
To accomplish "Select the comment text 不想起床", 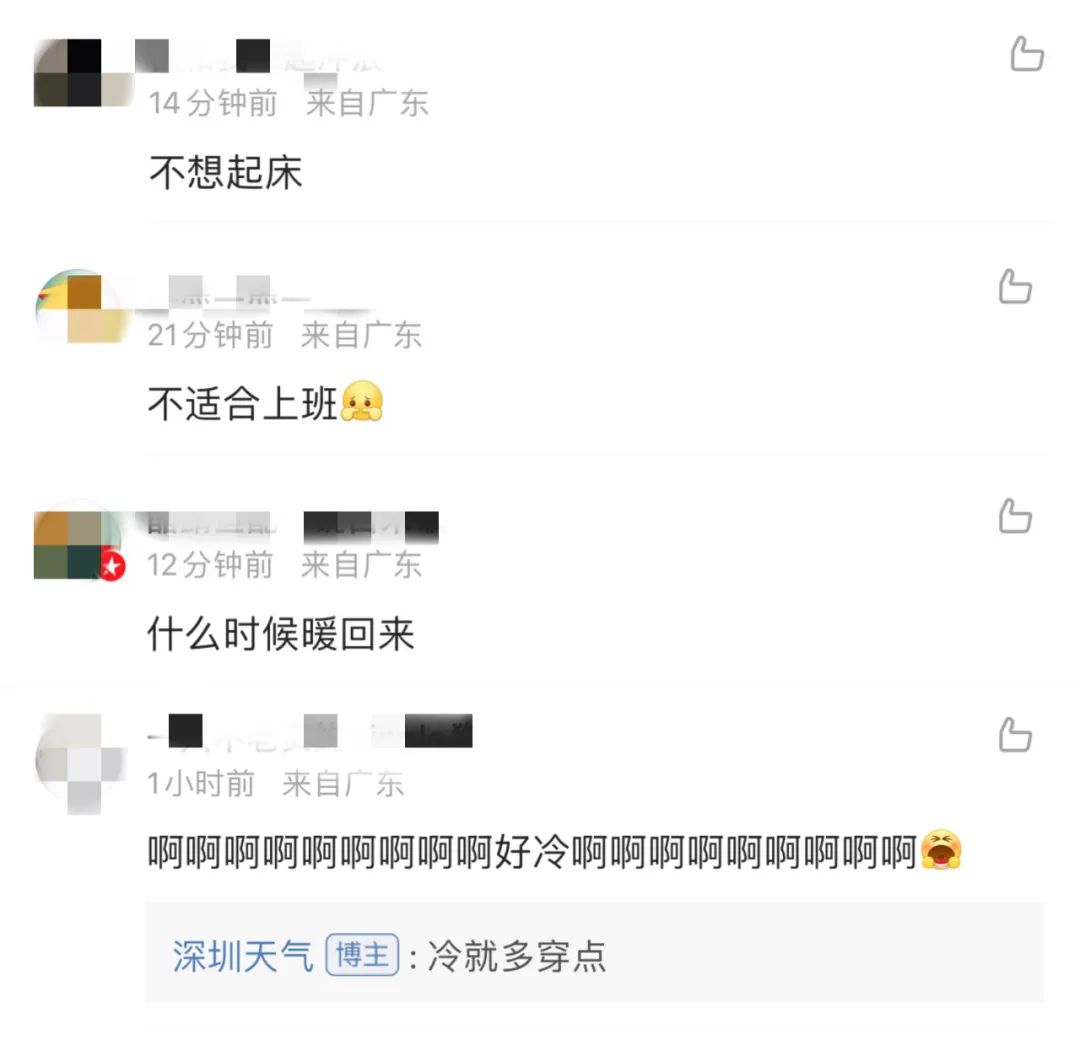I will [x=226, y=171].
